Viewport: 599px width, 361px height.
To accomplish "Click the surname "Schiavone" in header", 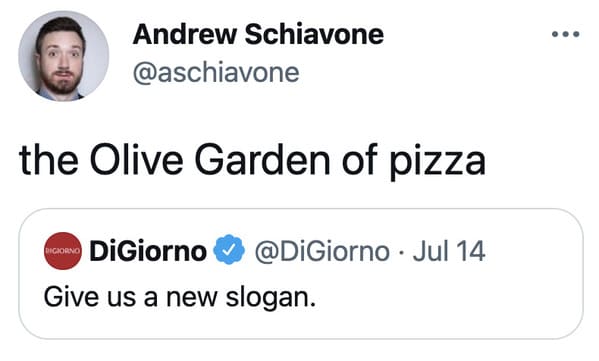I will pyautogui.click(x=314, y=34).
